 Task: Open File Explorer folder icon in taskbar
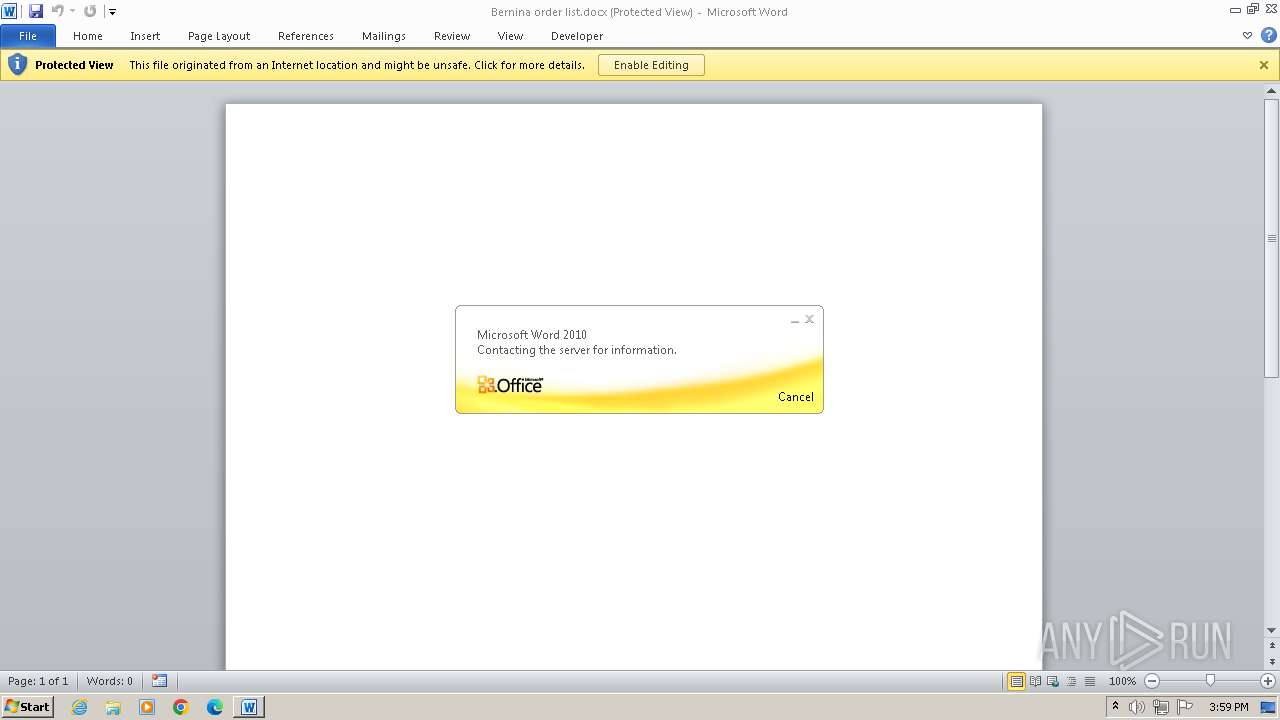tap(113, 707)
